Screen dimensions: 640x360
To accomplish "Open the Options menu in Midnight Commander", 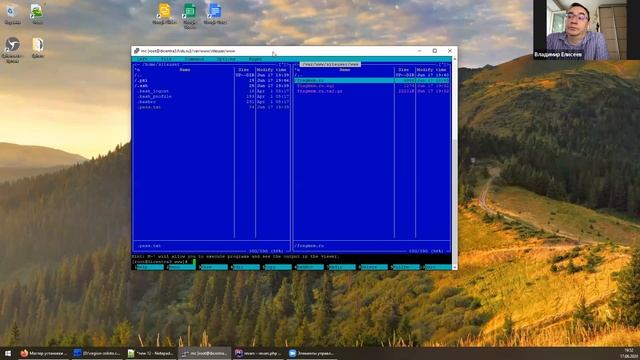I will (226, 59).
